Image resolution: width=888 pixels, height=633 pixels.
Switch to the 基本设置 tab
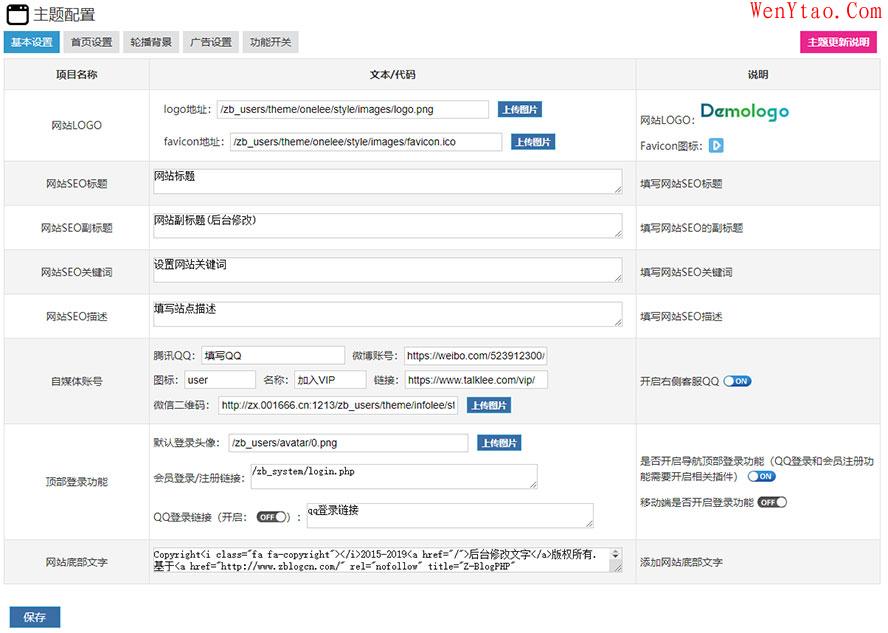(32, 42)
